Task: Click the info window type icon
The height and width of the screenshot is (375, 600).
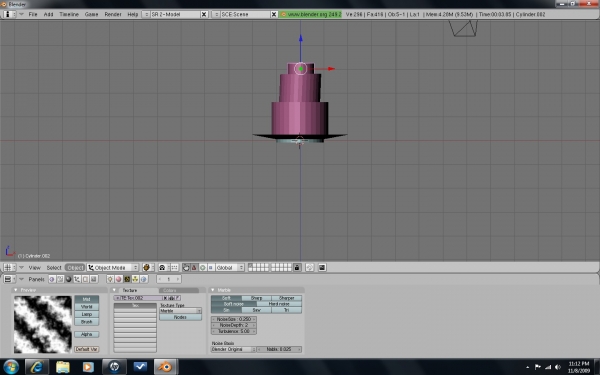Action: pyautogui.click(x=9, y=14)
